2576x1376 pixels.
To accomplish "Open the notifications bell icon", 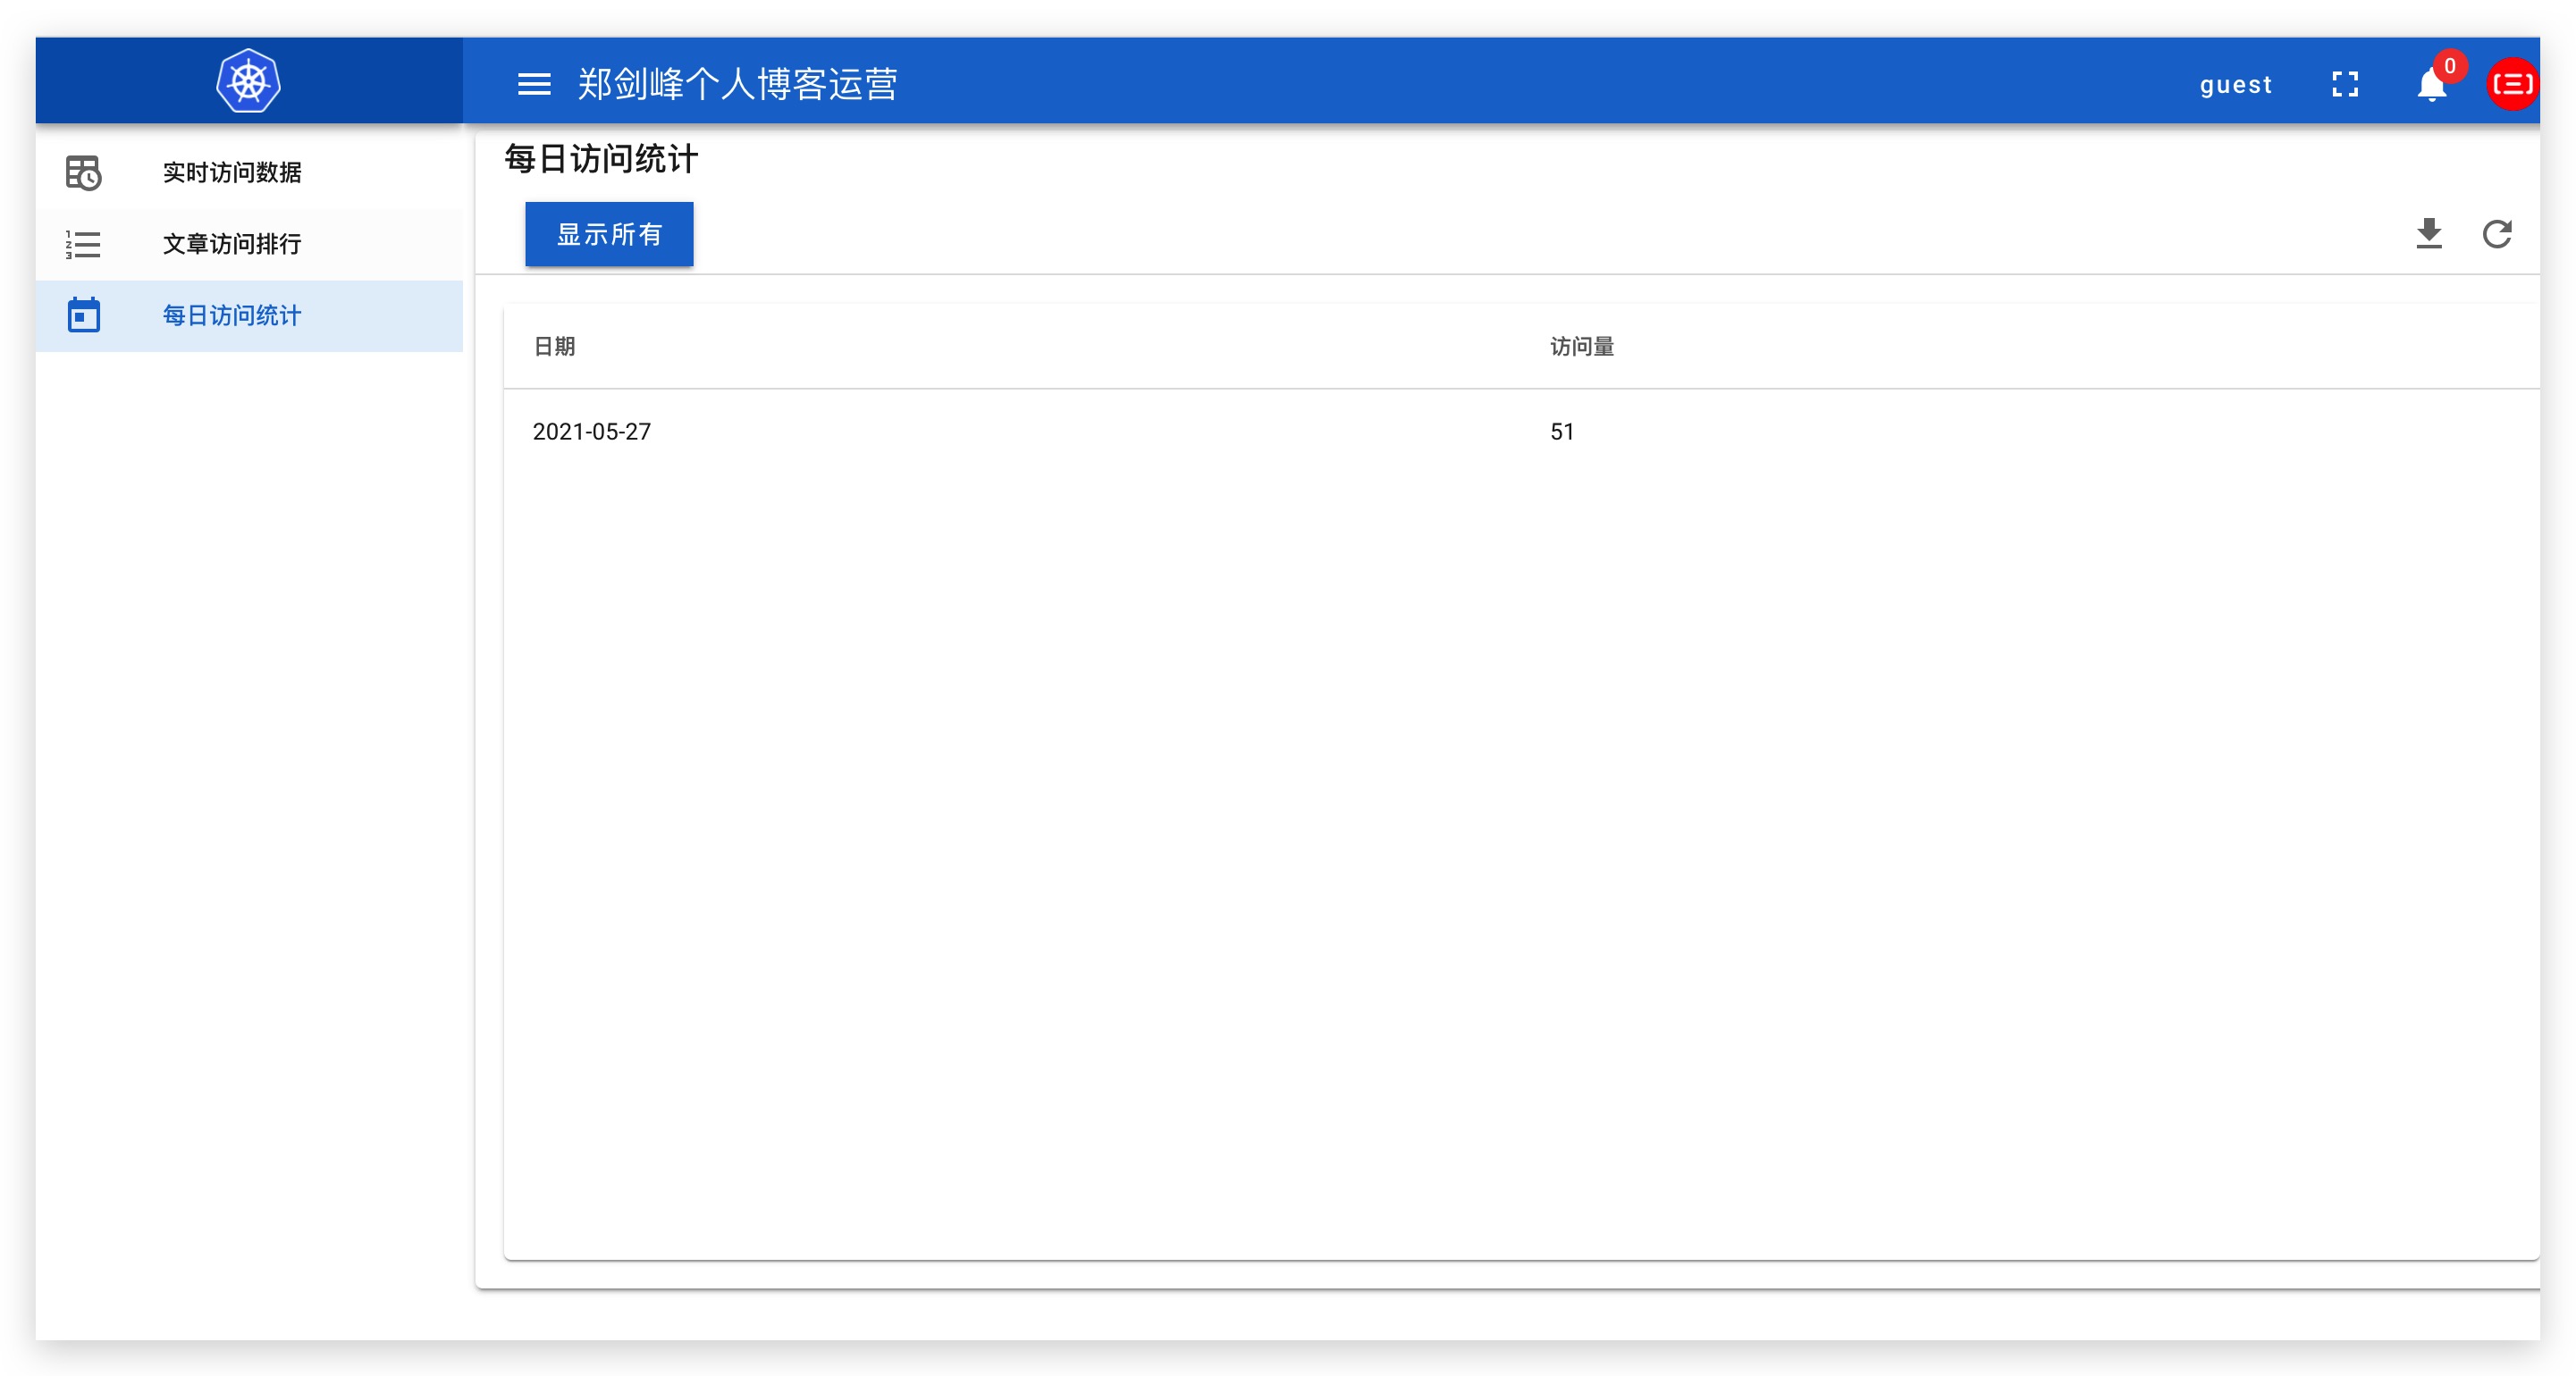I will (x=2431, y=86).
